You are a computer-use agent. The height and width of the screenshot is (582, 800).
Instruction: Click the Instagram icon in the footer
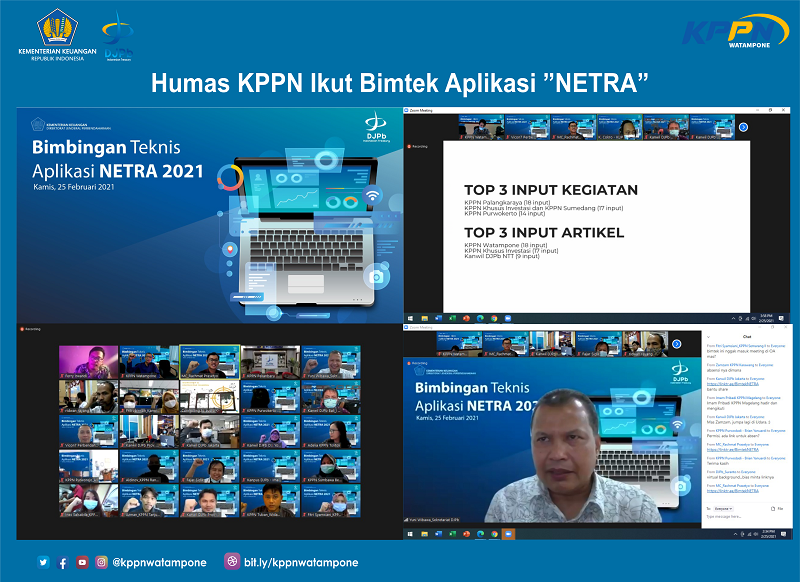pos(102,562)
